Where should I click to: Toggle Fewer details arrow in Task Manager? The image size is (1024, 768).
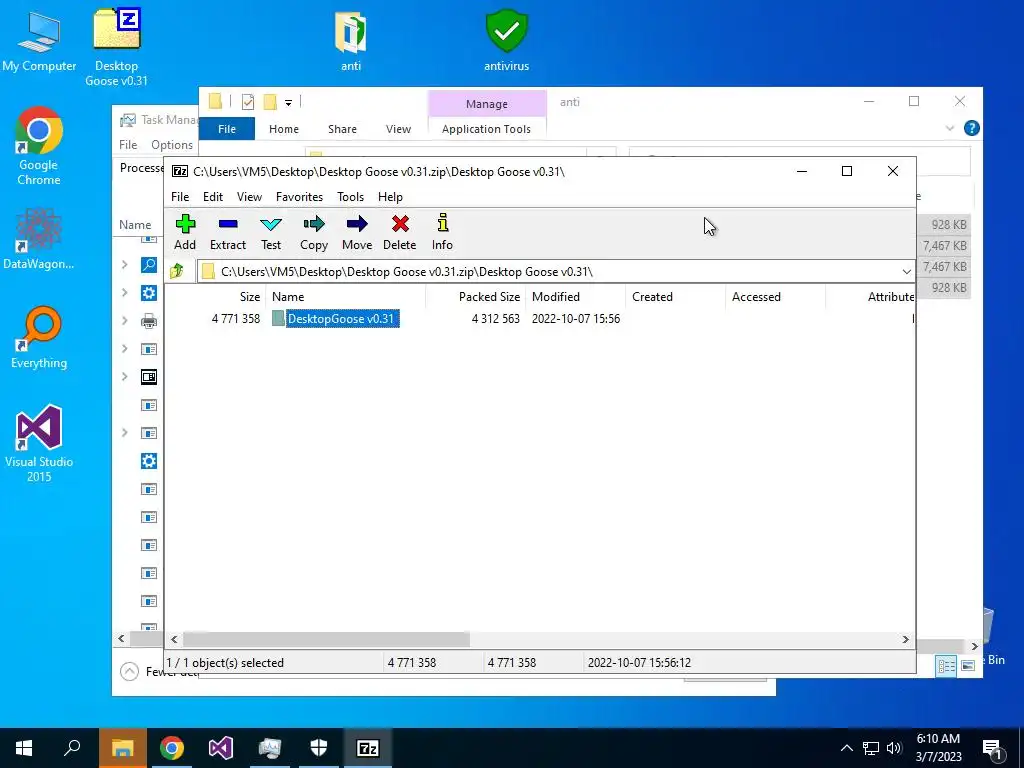129,671
